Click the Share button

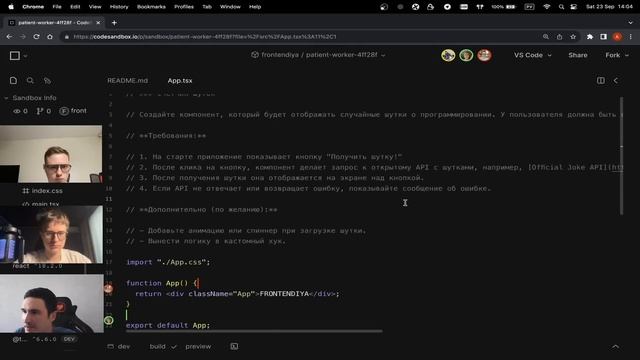578,55
